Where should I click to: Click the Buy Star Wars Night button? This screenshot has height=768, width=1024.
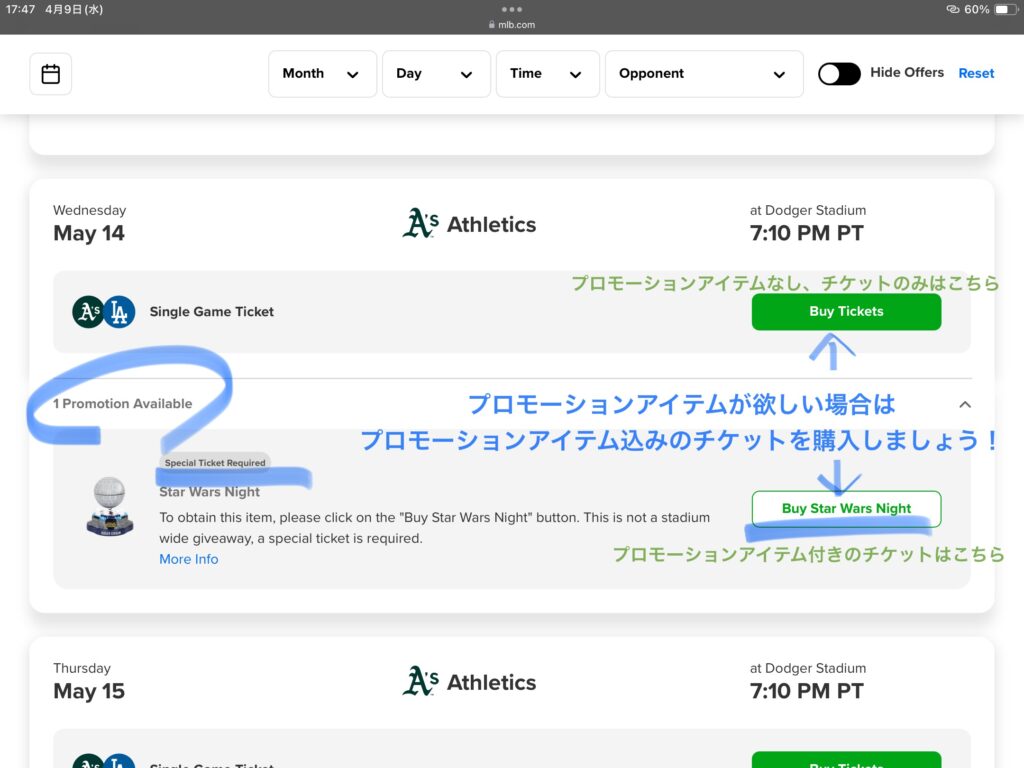coord(846,508)
